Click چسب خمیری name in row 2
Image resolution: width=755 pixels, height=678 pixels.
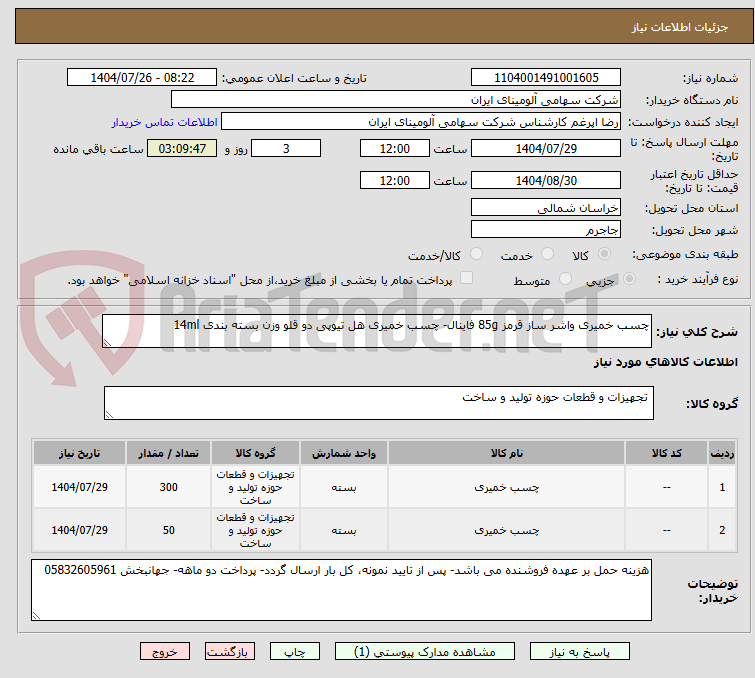(x=507, y=530)
